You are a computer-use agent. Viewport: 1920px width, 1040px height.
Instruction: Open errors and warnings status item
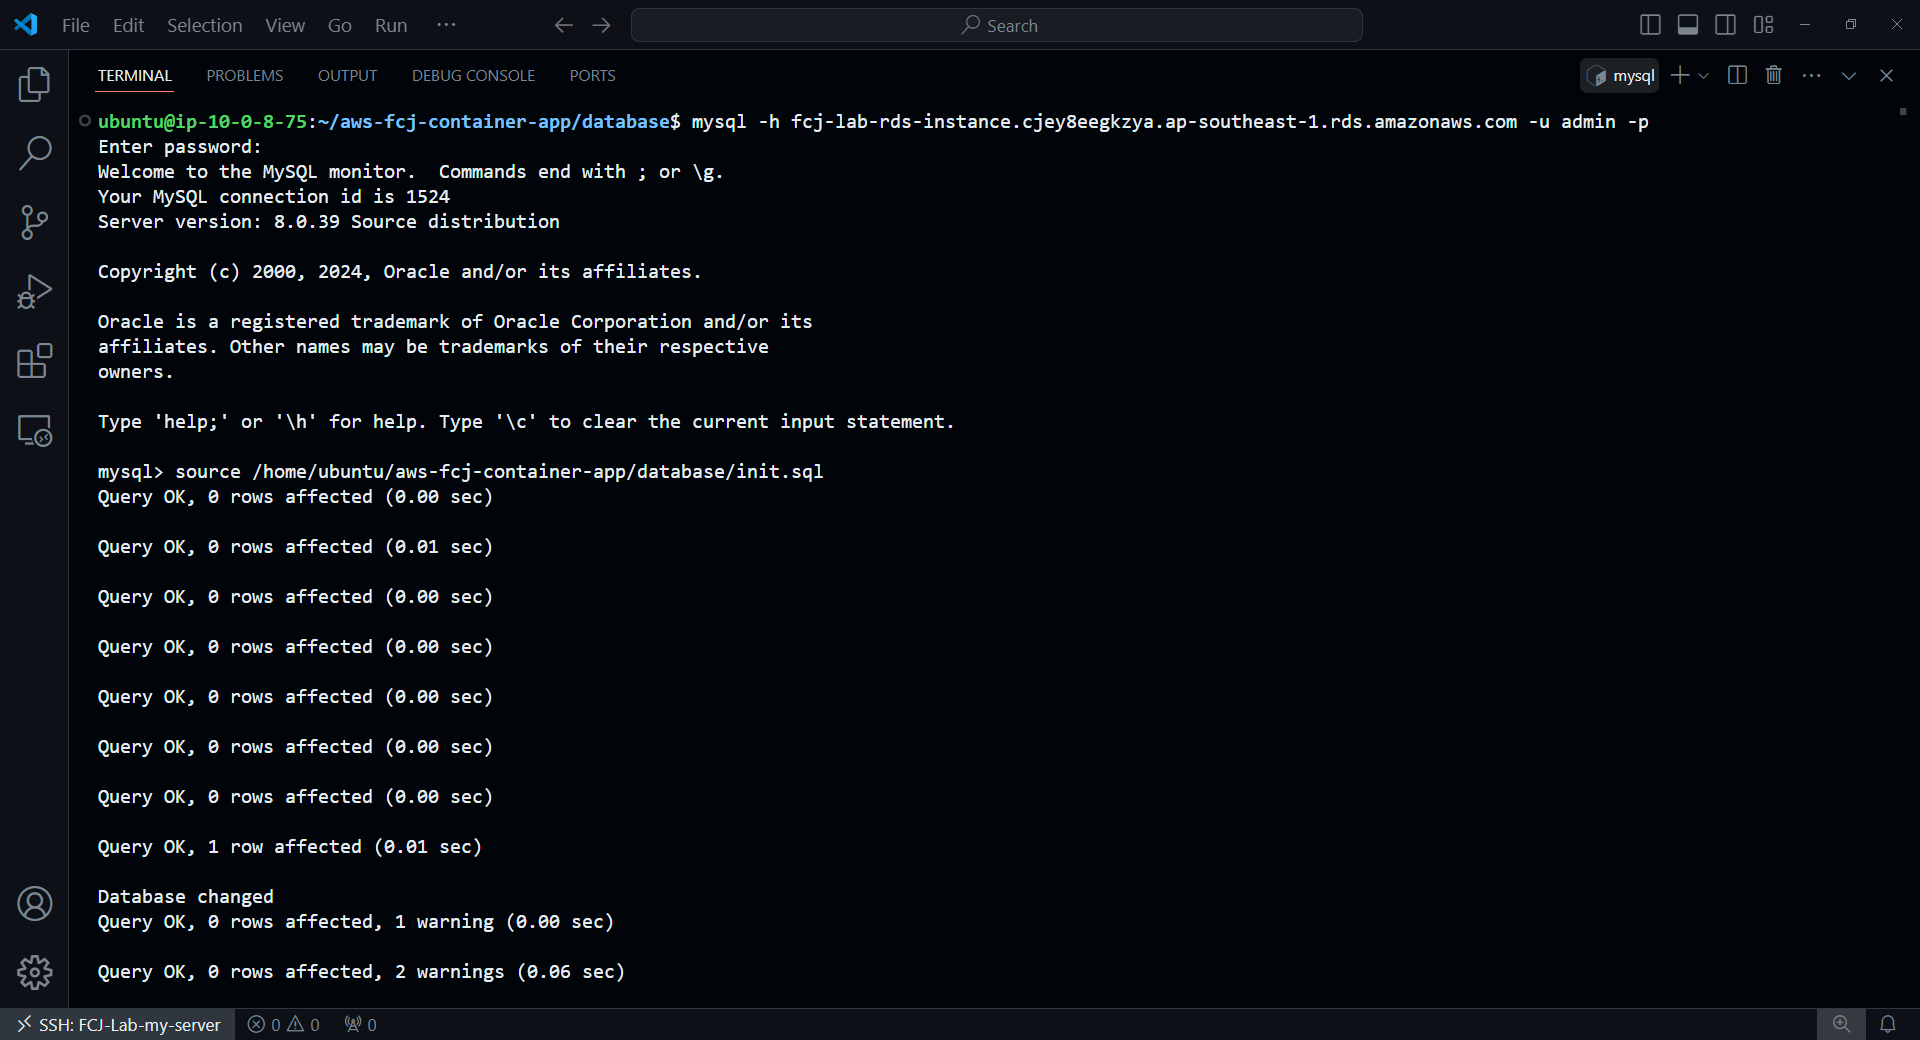[x=284, y=1024]
